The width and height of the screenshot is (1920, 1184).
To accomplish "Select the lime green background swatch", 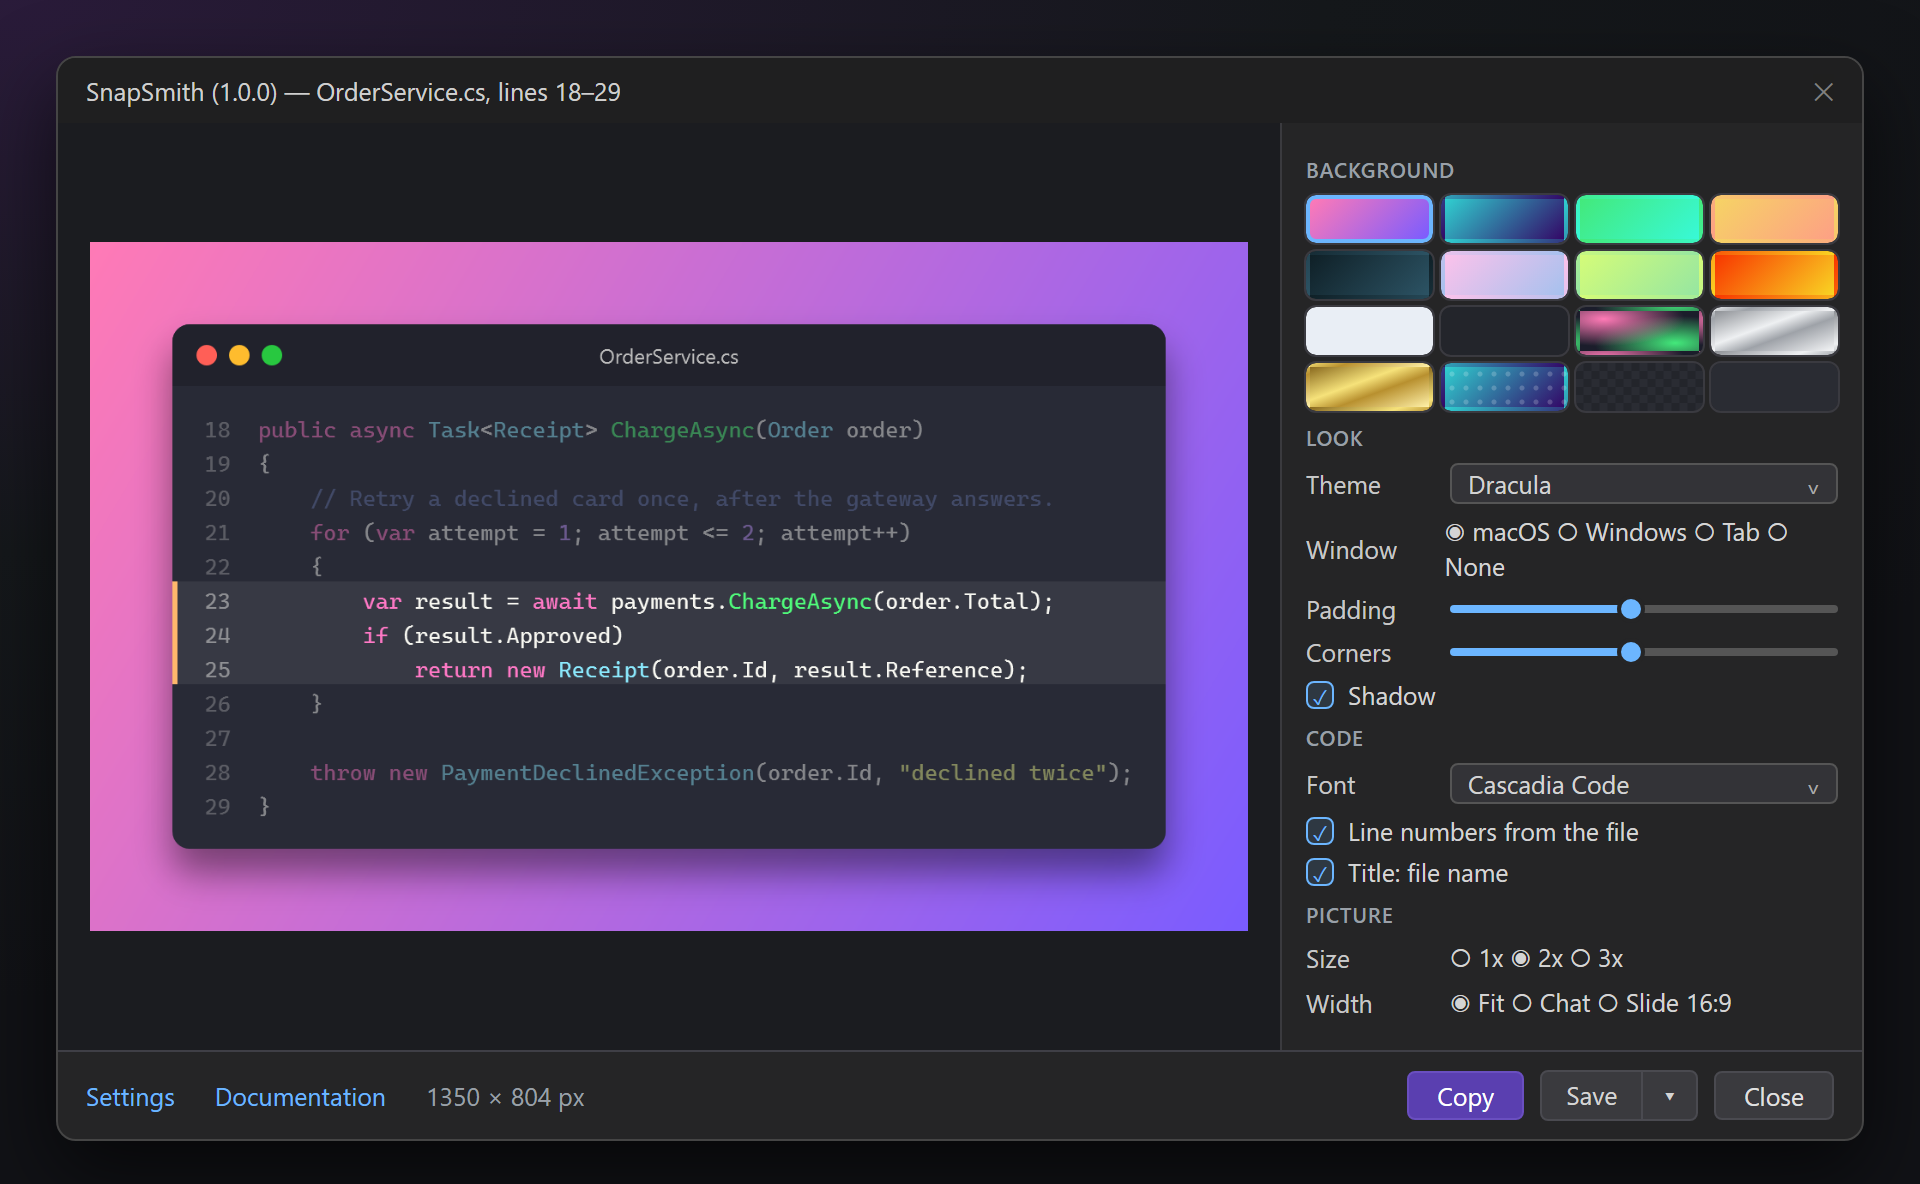I will click(1639, 275).
